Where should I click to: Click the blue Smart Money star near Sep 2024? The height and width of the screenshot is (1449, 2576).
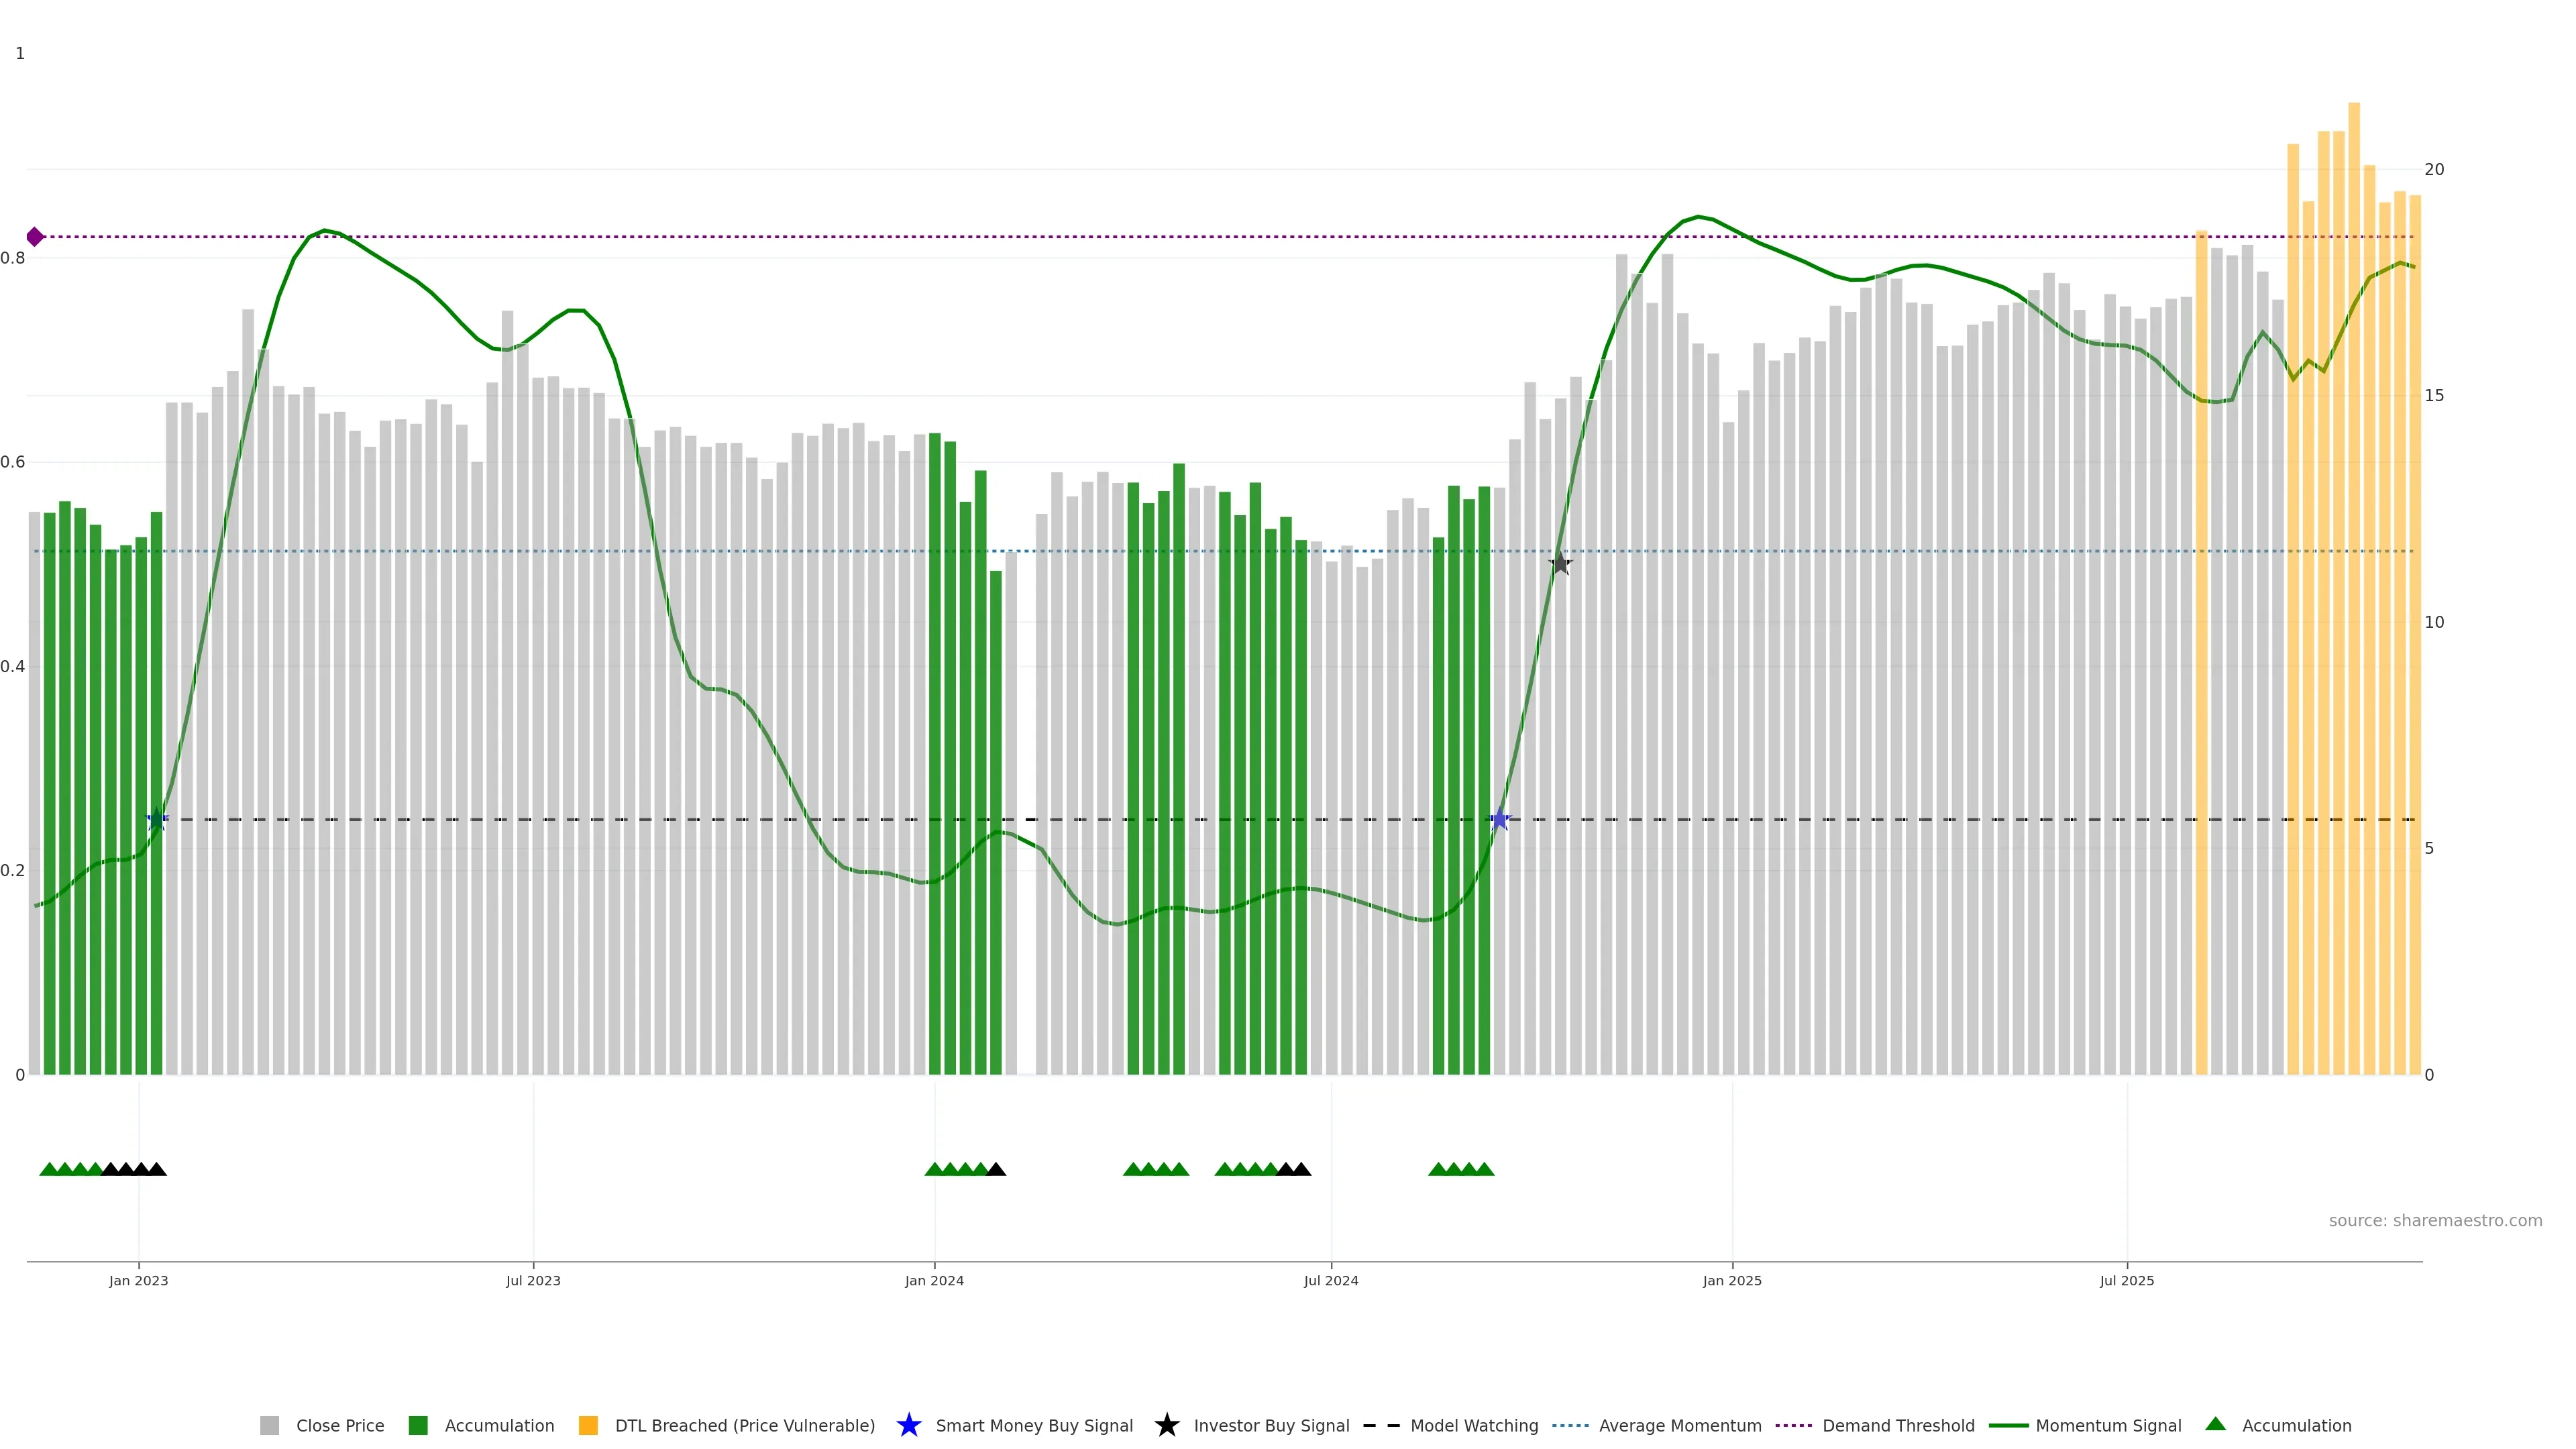tap(1499, 820)
